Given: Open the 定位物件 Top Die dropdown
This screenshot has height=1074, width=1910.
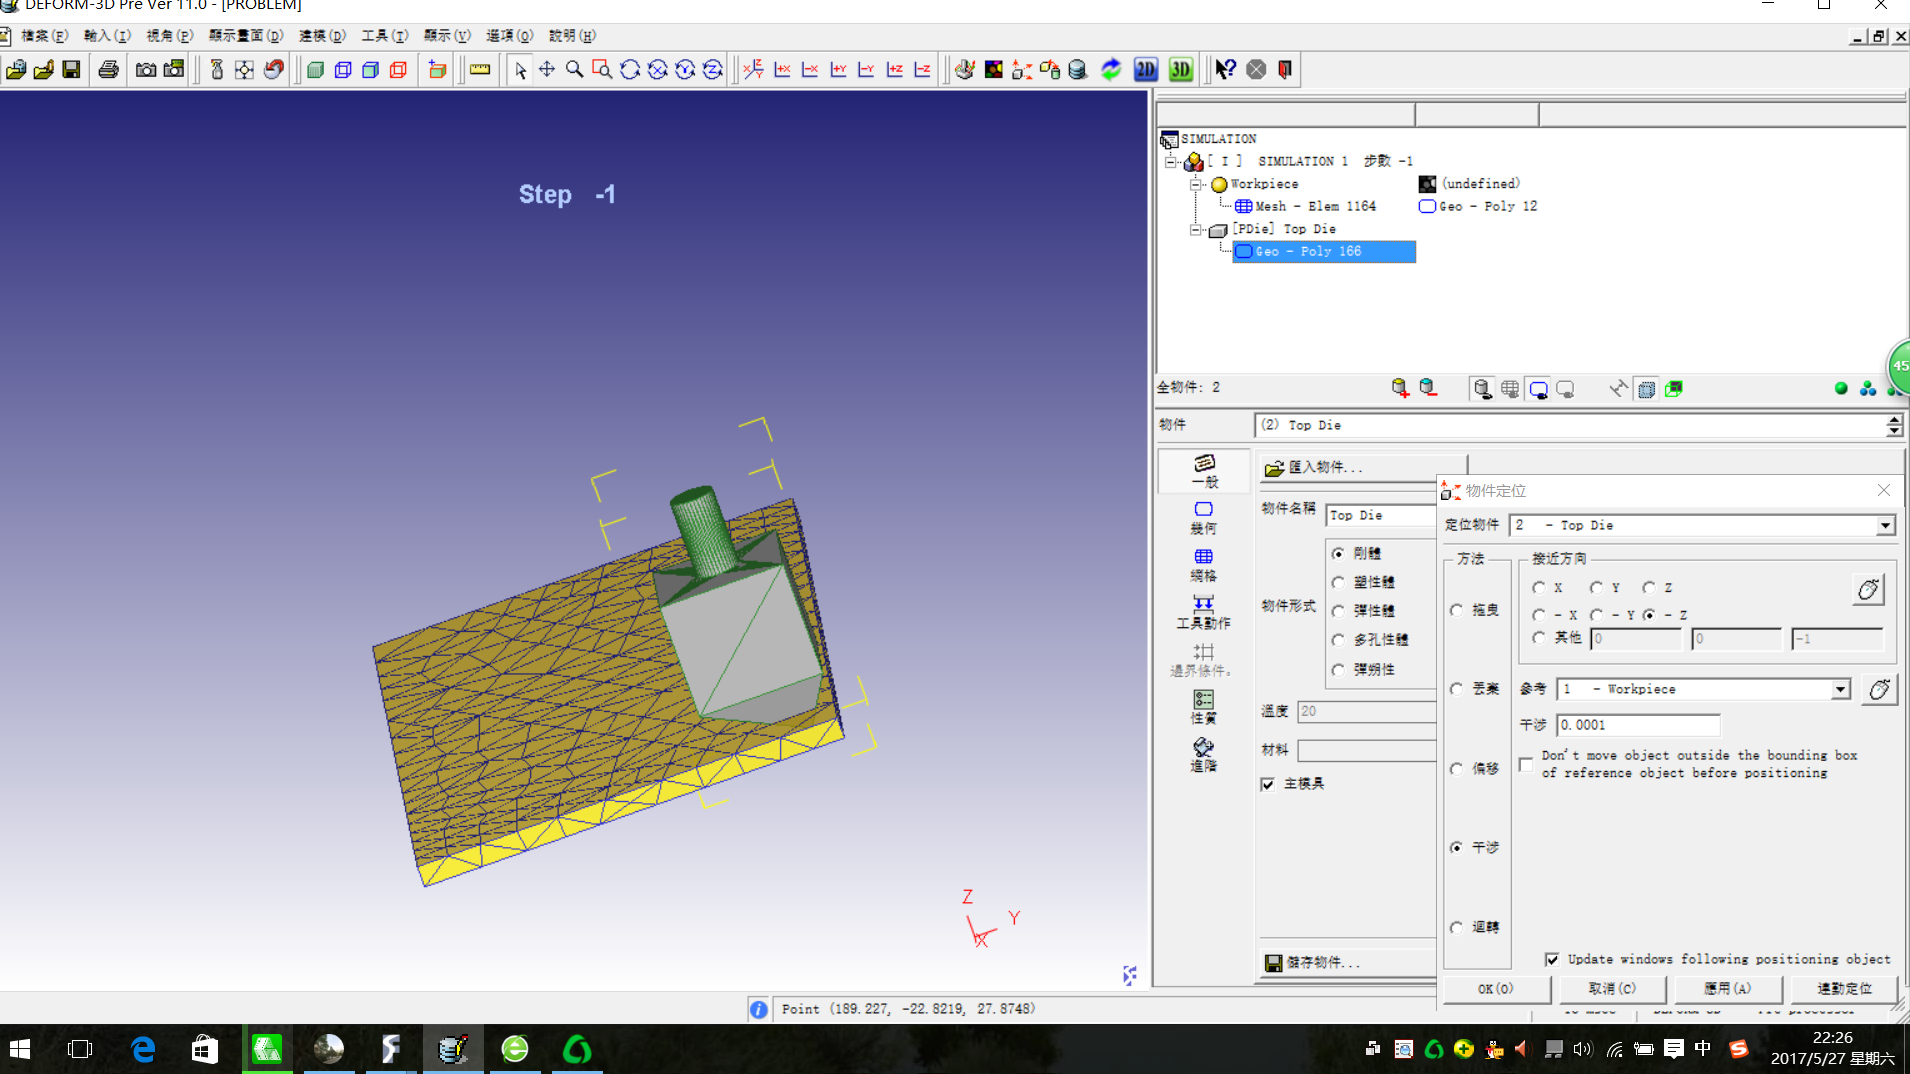Looking at the screenshot, I should click(1884, 526).
